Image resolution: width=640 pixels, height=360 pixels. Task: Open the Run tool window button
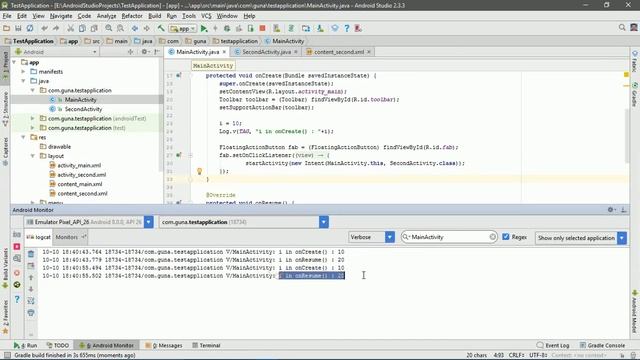[x=25, y=345]
